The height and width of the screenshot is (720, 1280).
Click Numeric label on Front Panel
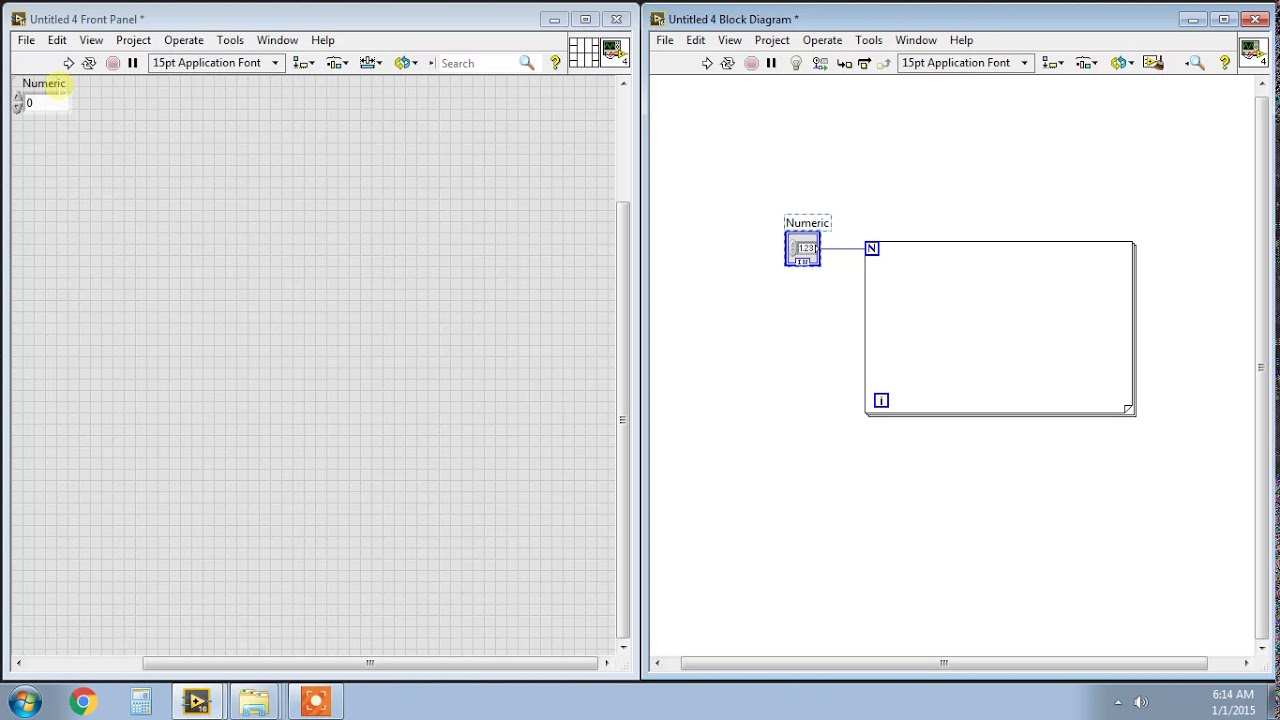44,84
